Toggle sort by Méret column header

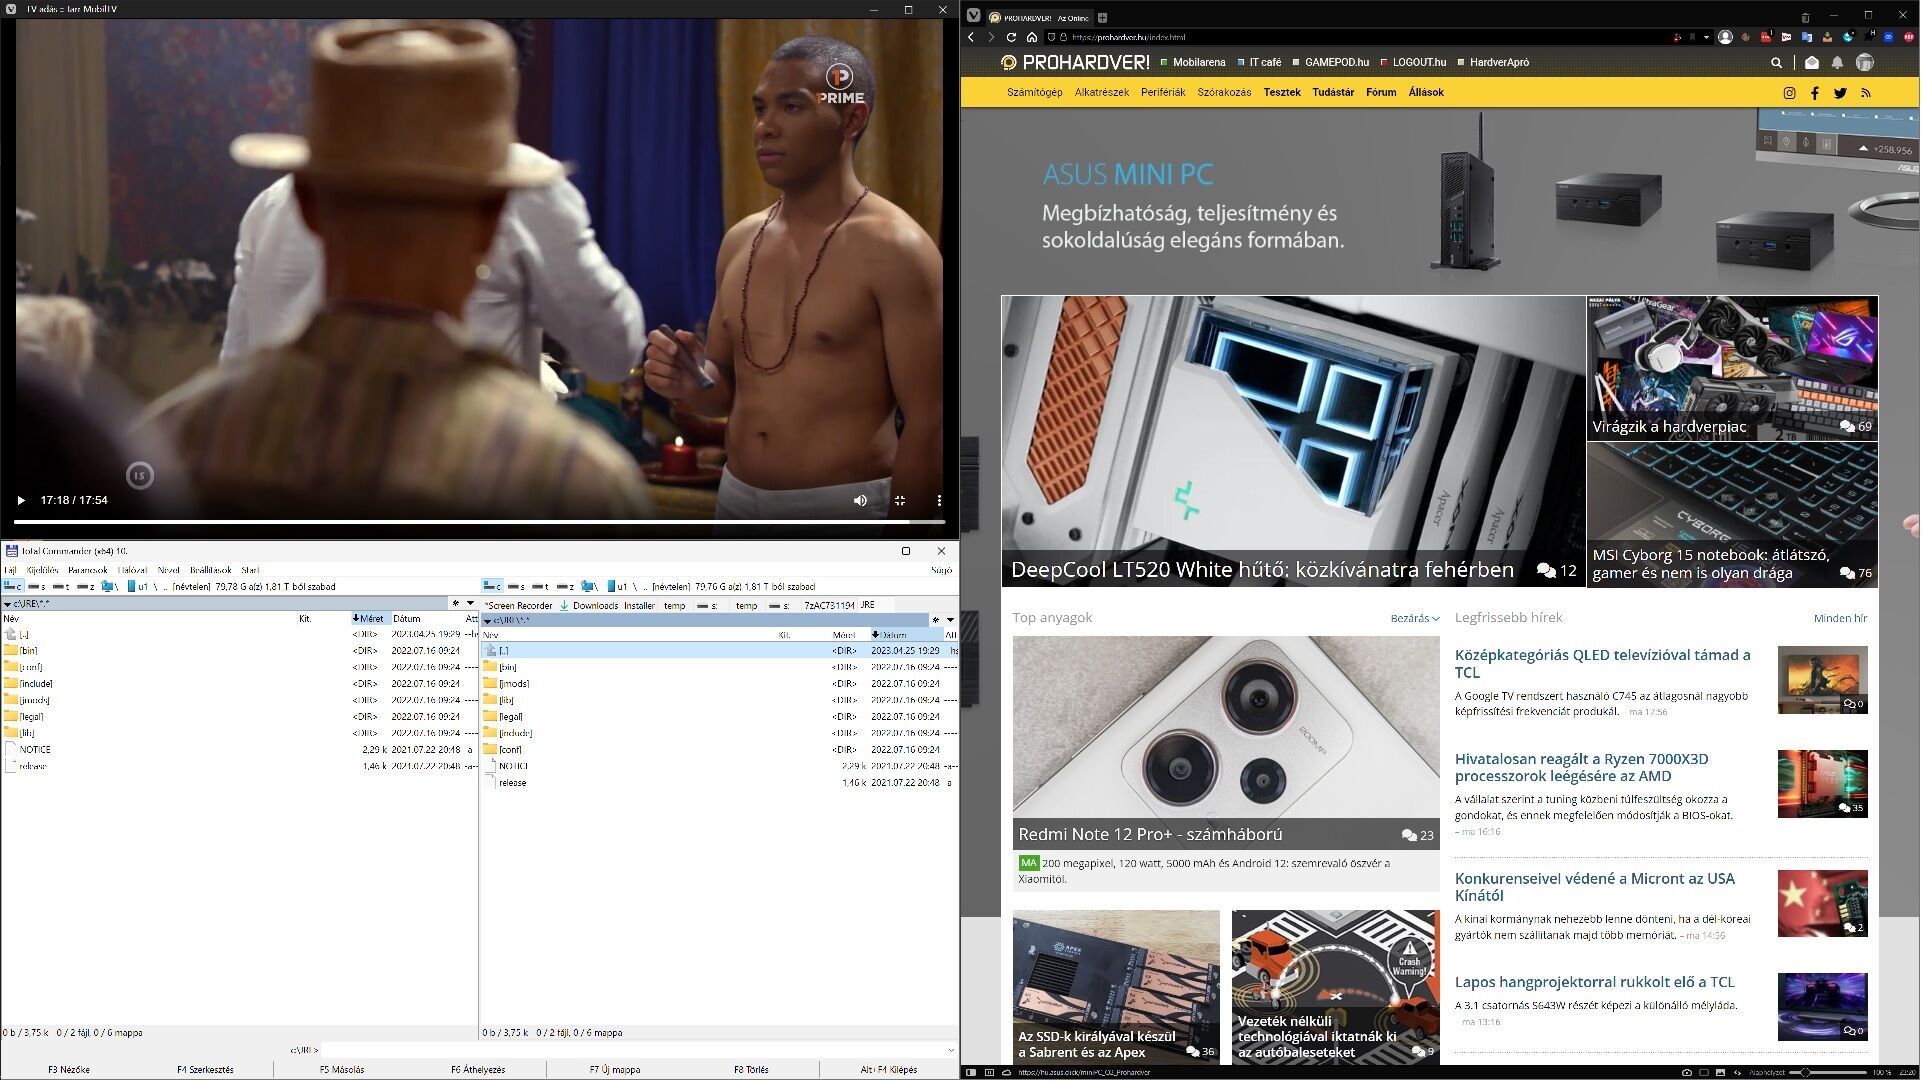(x=370, y=619)
